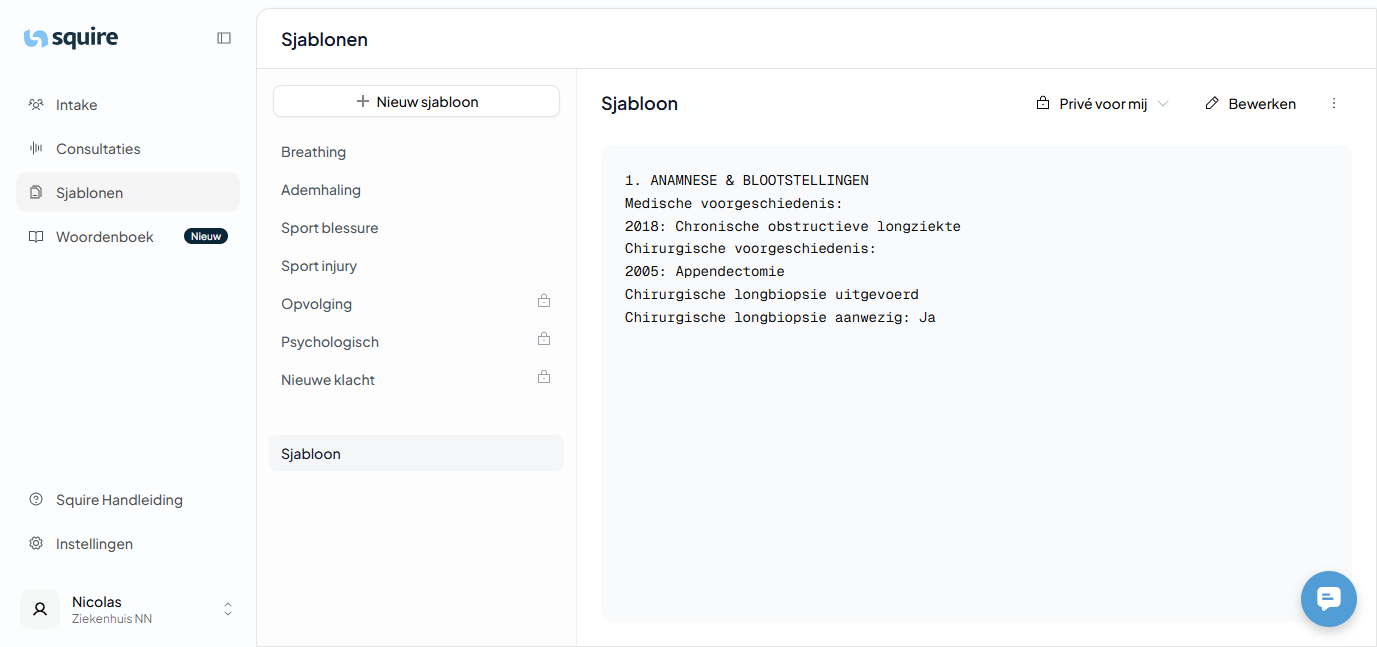The height and width of the screenshot is (647, 1377).
Task: Click the Sjablonen page heading
Action: tap(324, 40)
